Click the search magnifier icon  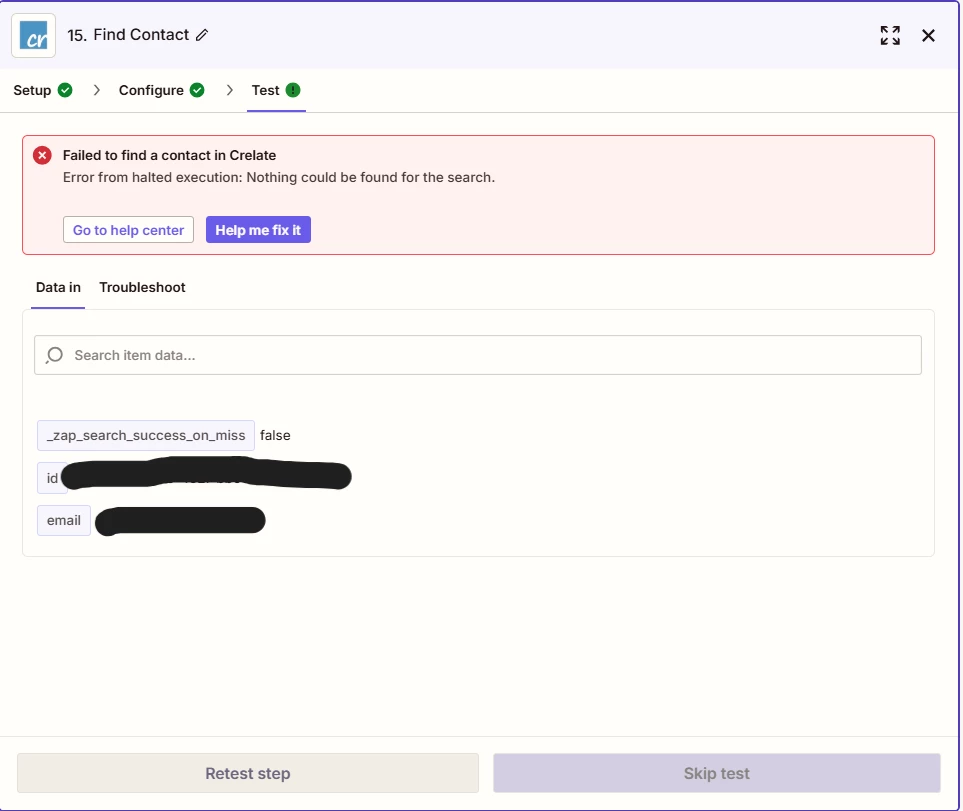(55, 355)
